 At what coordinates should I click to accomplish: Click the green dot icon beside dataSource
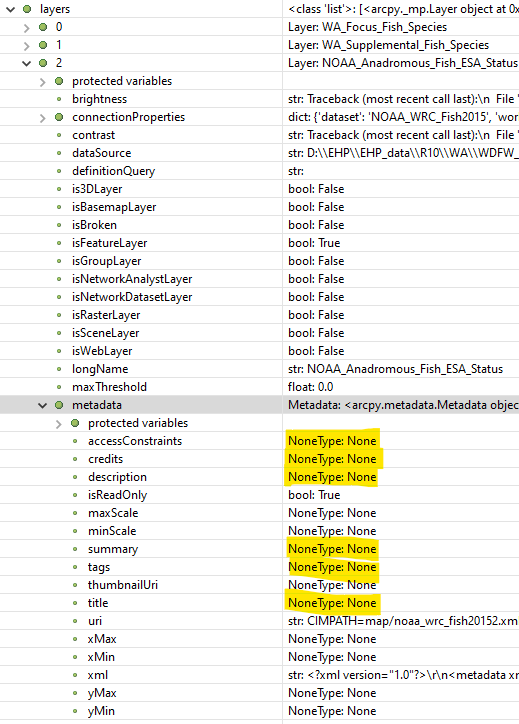click(x=59, y=153)
